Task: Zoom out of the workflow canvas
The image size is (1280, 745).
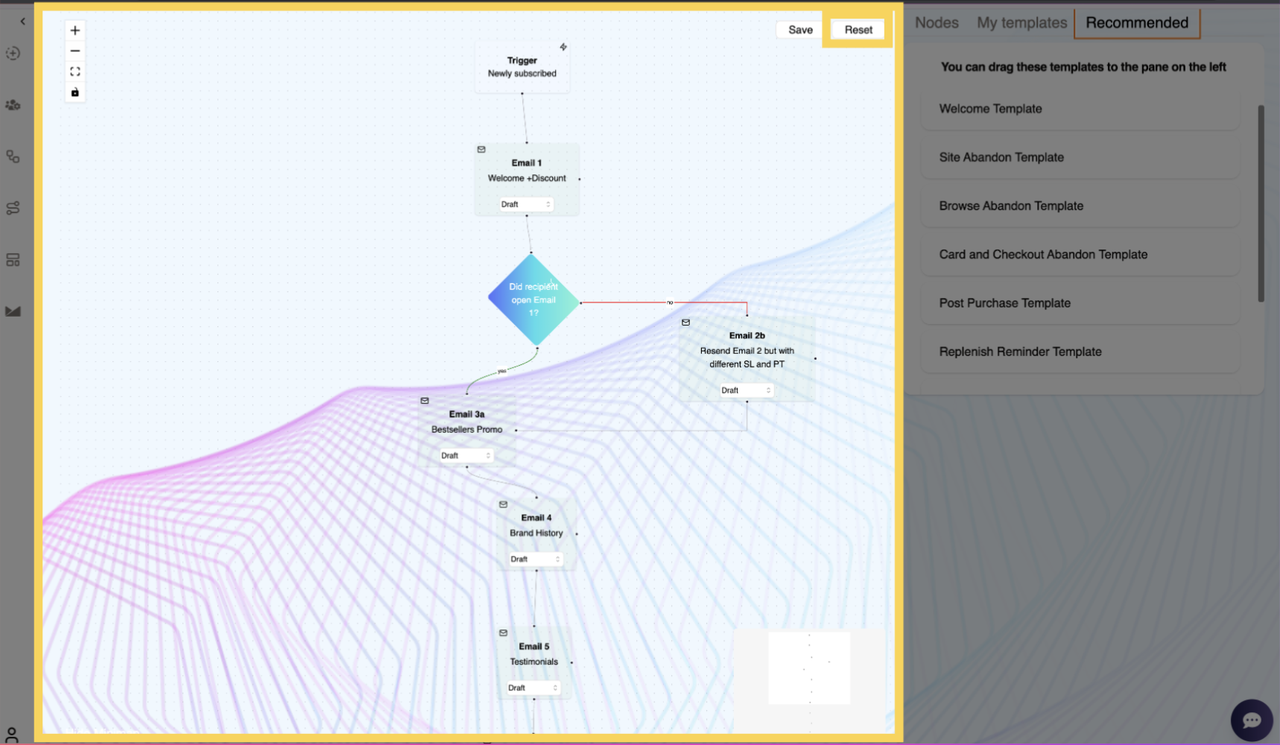Action: (x=74, y=50)
